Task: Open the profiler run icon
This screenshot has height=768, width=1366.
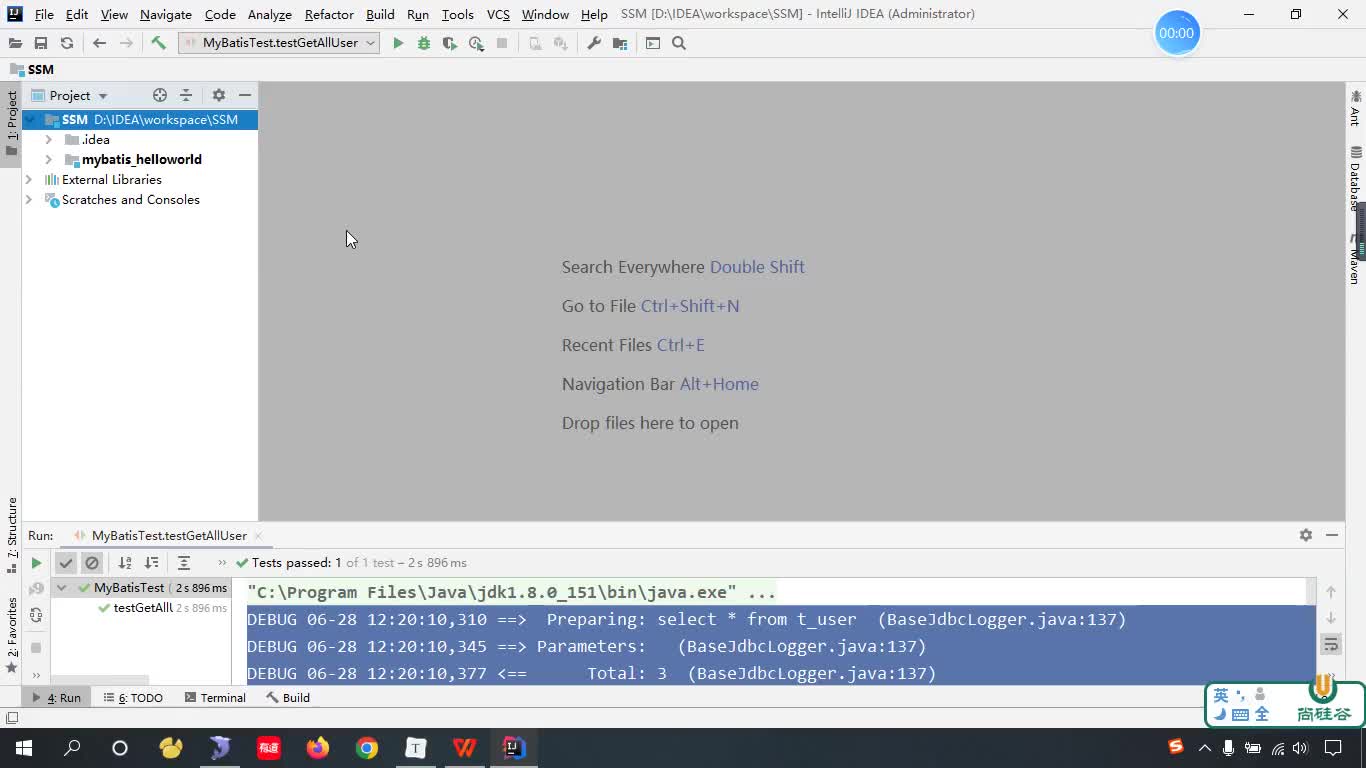Action: pyautogui.click(x=476, y=43)
